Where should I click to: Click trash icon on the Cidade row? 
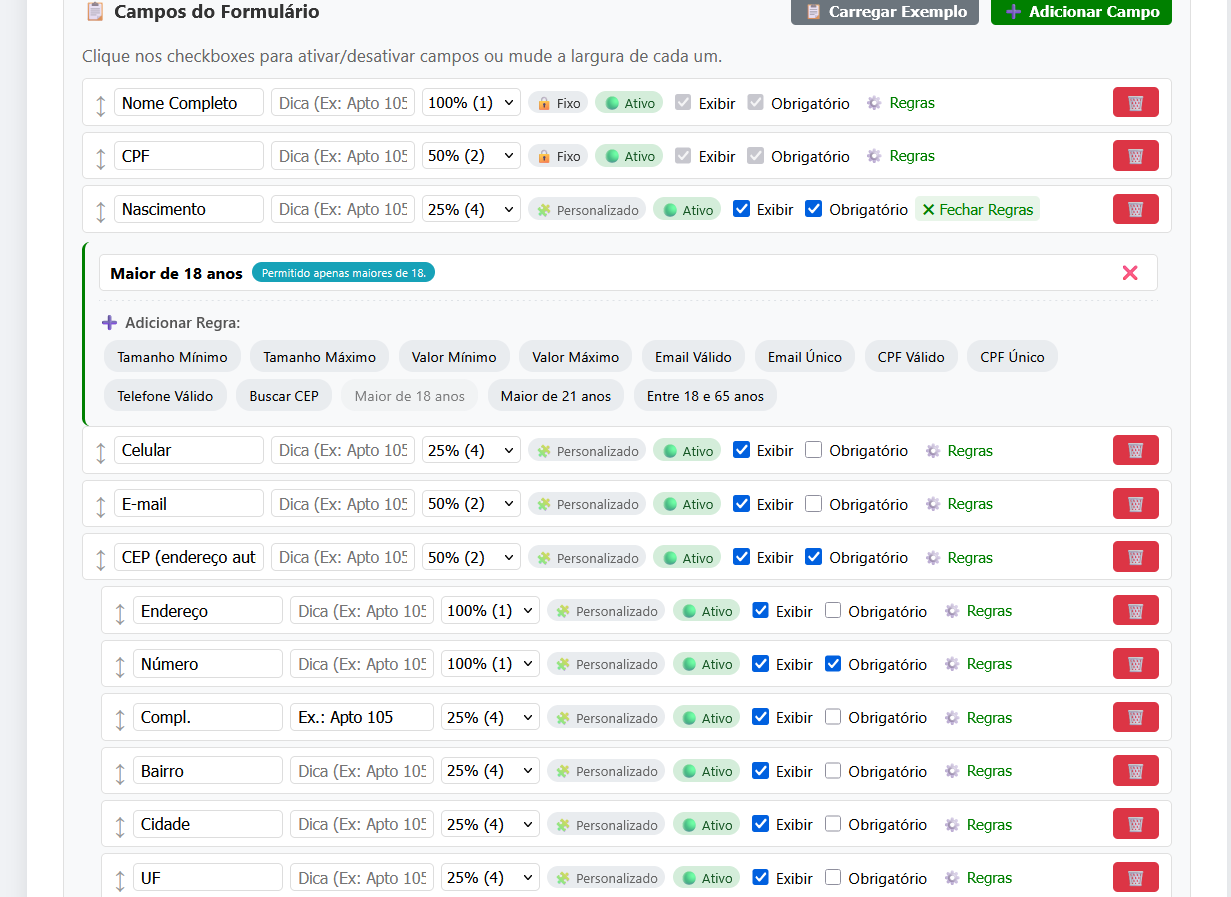click(x=1135, y=824)
